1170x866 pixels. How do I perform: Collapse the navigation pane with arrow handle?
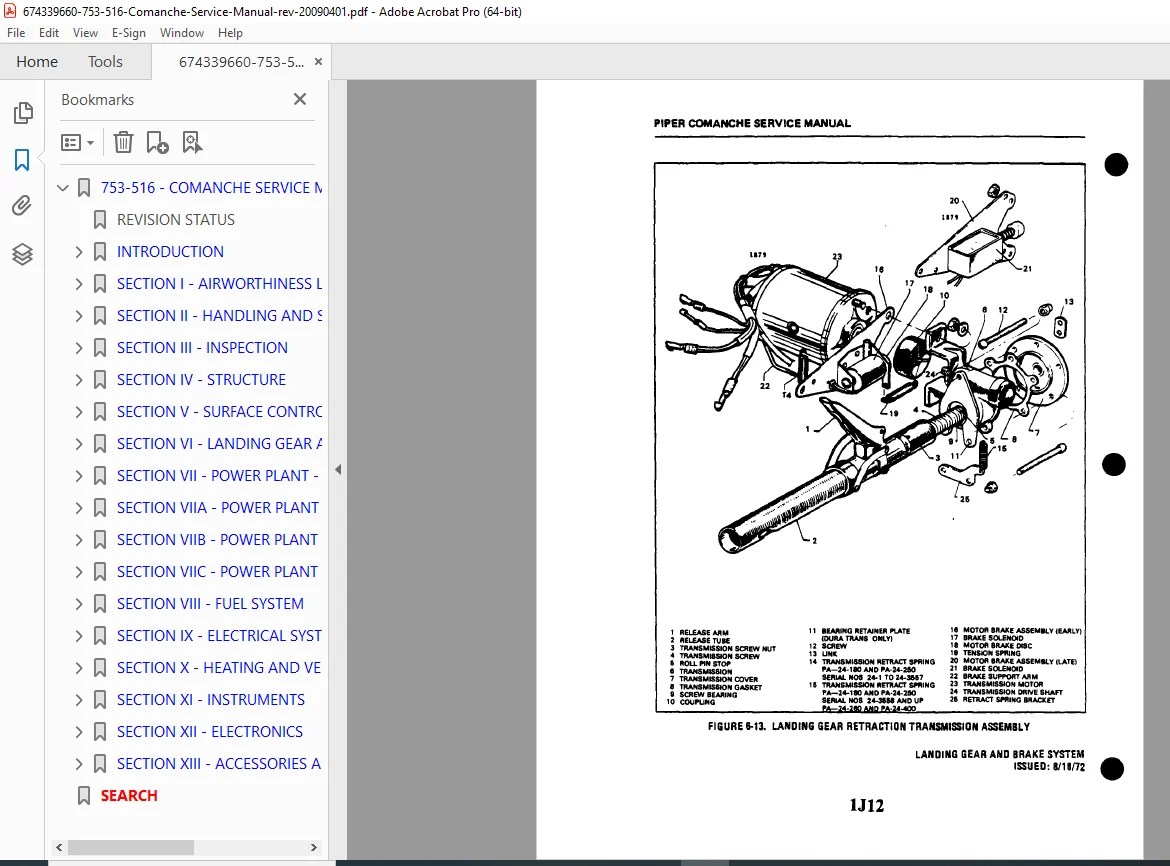pos(338,470)
